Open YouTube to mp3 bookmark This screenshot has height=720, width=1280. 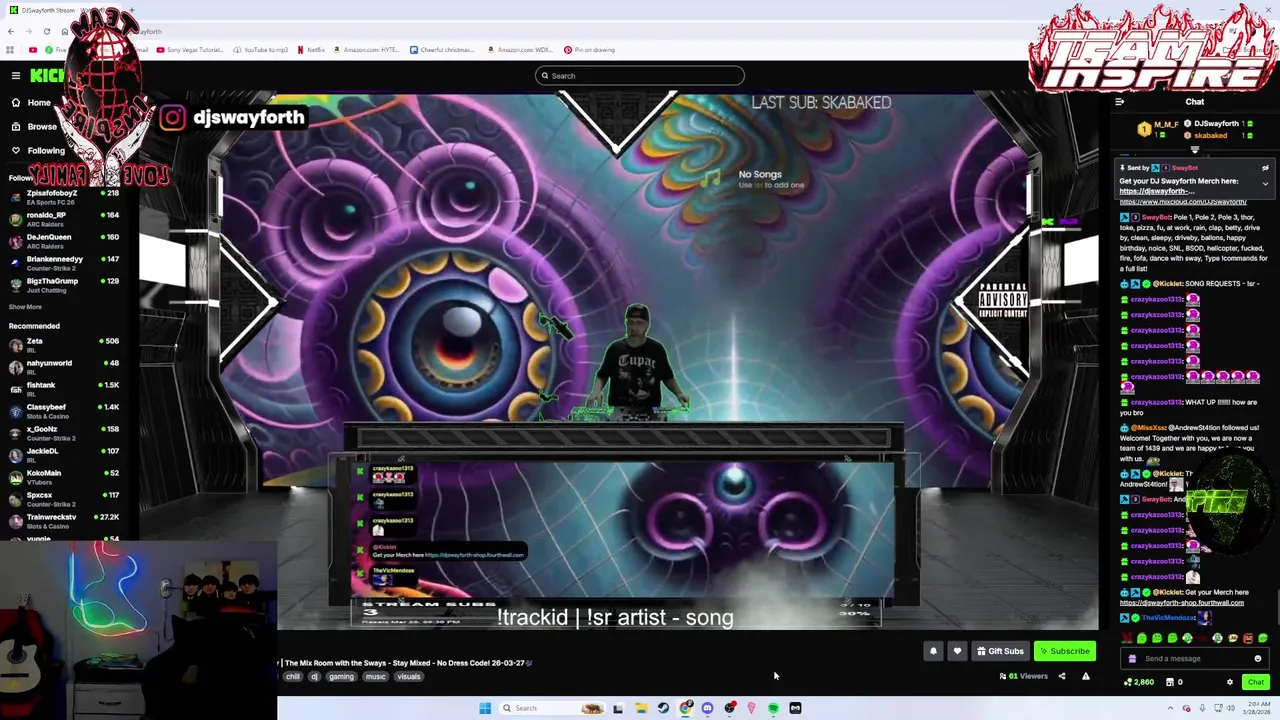pos(261,50)
